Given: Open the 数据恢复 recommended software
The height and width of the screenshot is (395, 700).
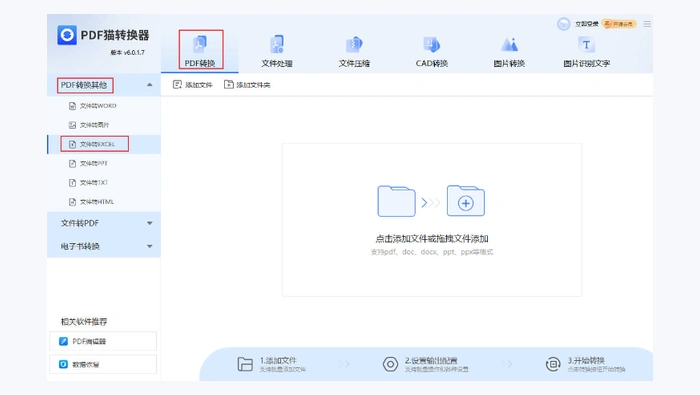Looking at the screenshot, I should pyautogui.click(x=103, y=364).
